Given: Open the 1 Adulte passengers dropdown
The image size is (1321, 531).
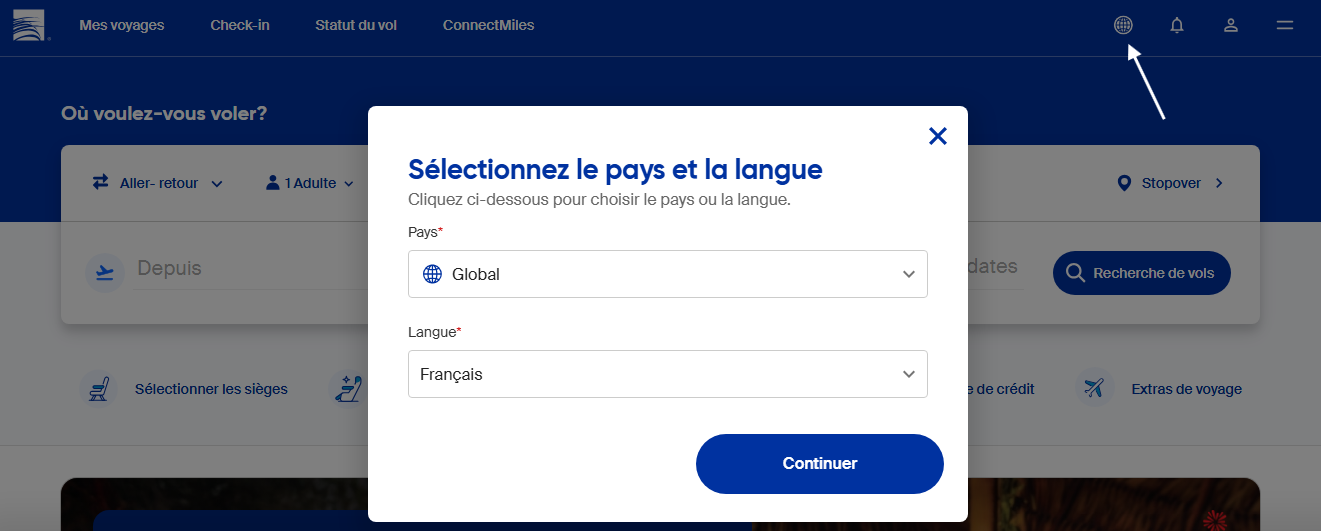Looking at the screenshot, I should (x=310, y=183).
